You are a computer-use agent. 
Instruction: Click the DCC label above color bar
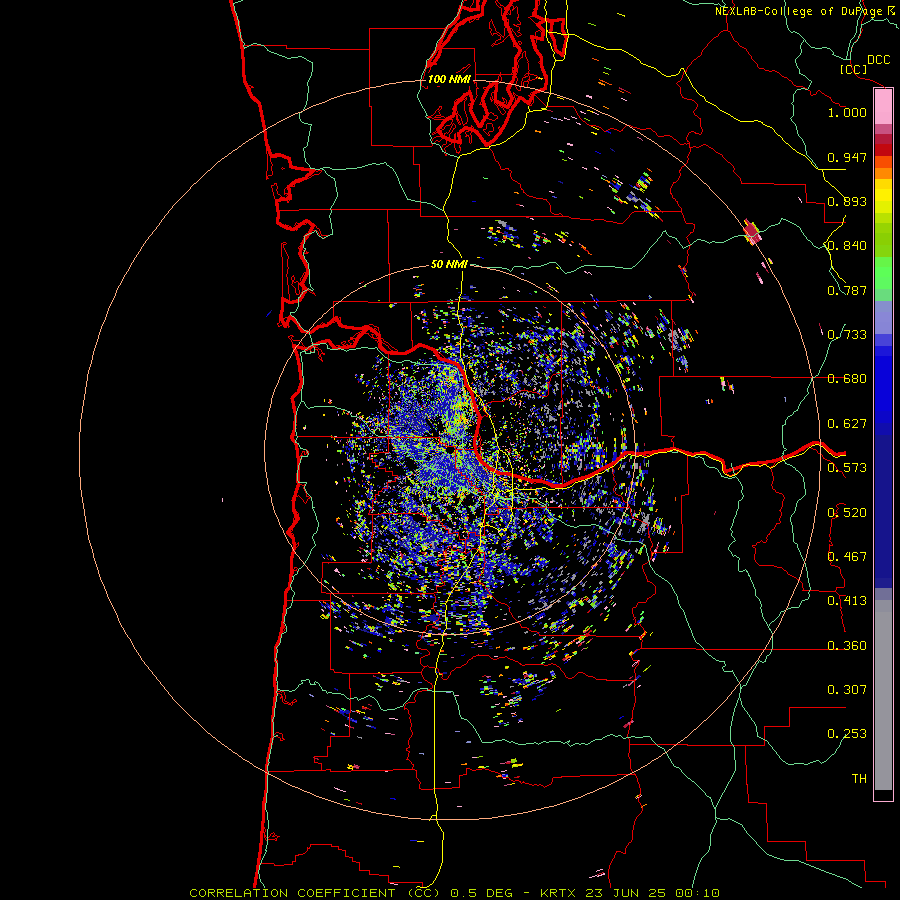click(x=878, y=60)
